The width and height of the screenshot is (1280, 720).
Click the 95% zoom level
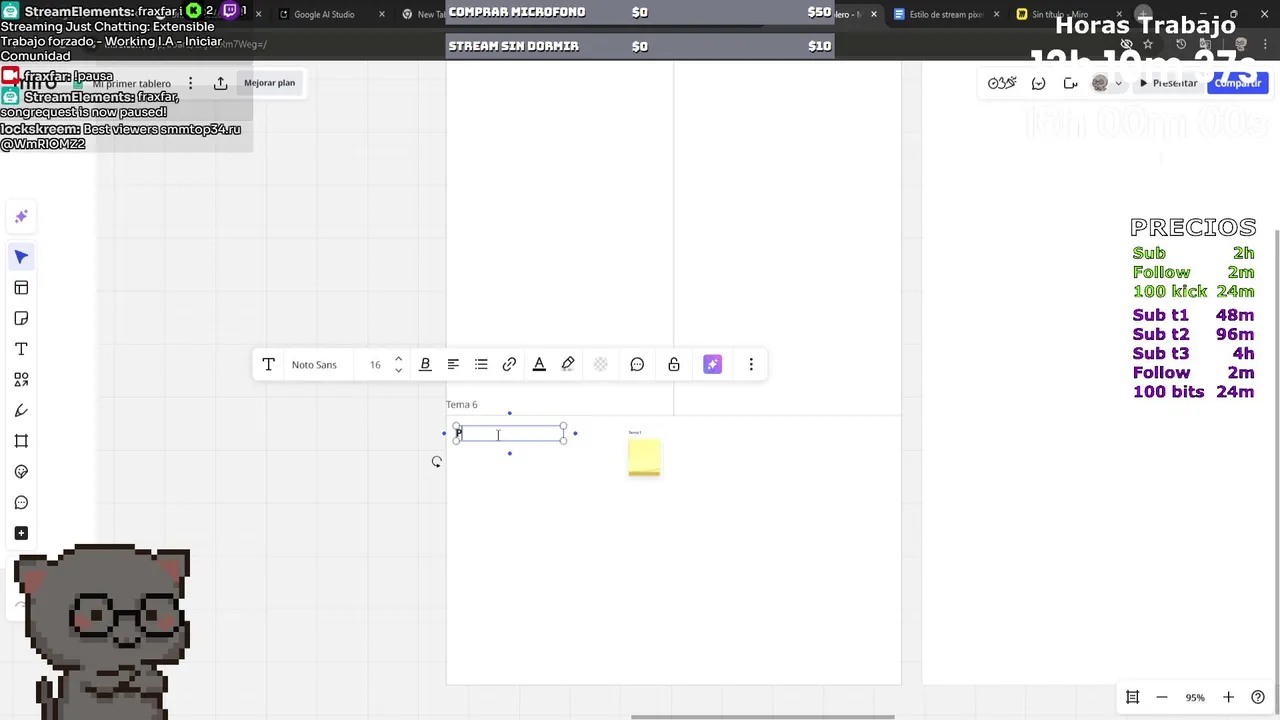coord(1195,697)
